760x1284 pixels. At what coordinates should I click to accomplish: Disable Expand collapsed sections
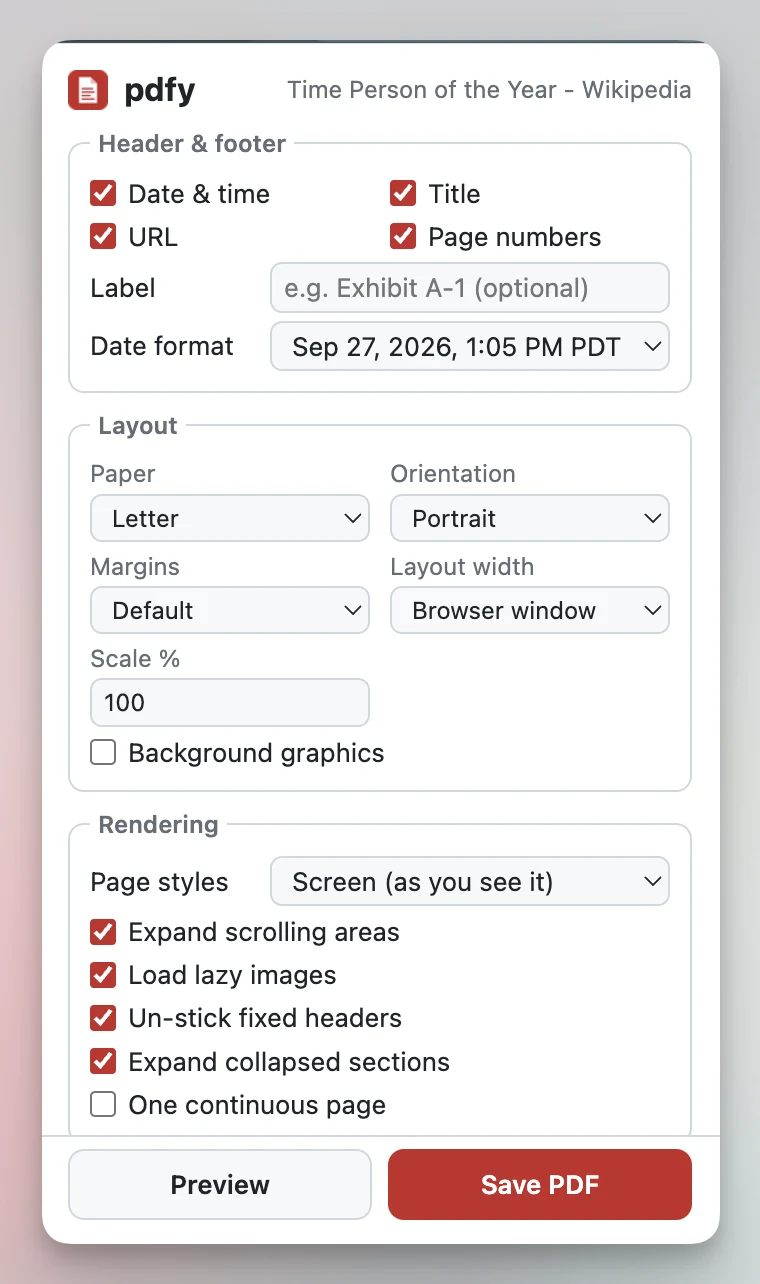click(x=103, y=1061)
